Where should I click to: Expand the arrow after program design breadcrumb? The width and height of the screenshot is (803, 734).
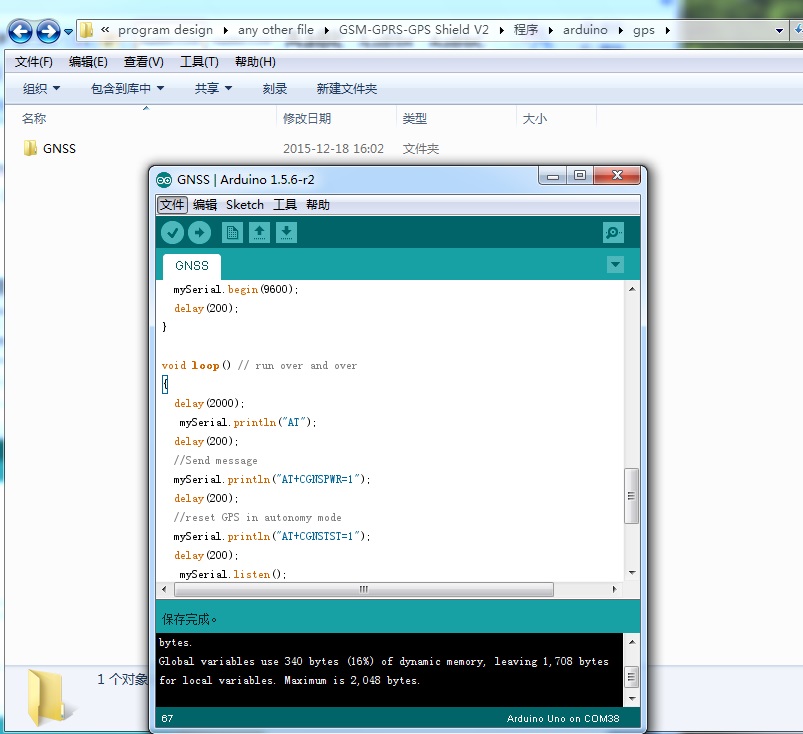click(225, 31)
